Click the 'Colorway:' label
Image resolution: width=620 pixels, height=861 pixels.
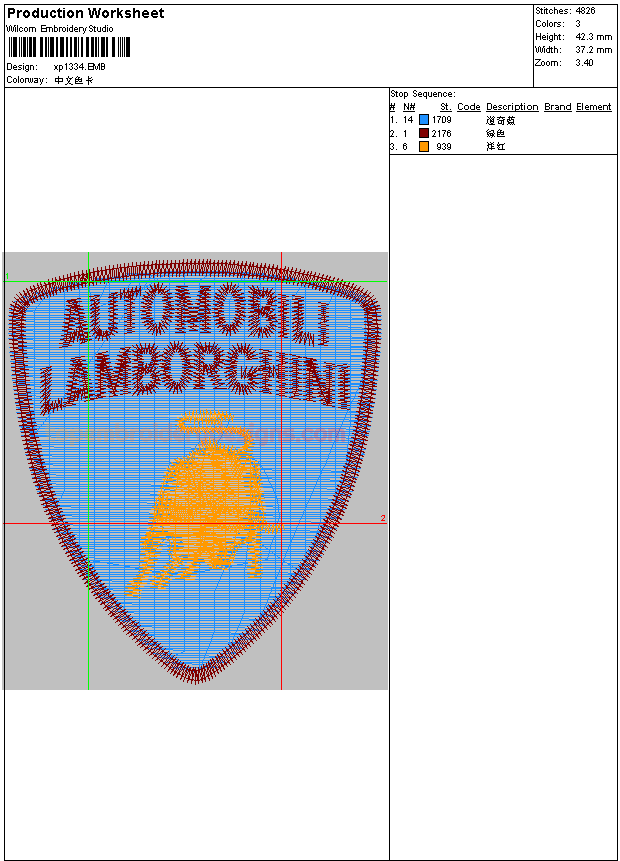[x=26, y=80]
